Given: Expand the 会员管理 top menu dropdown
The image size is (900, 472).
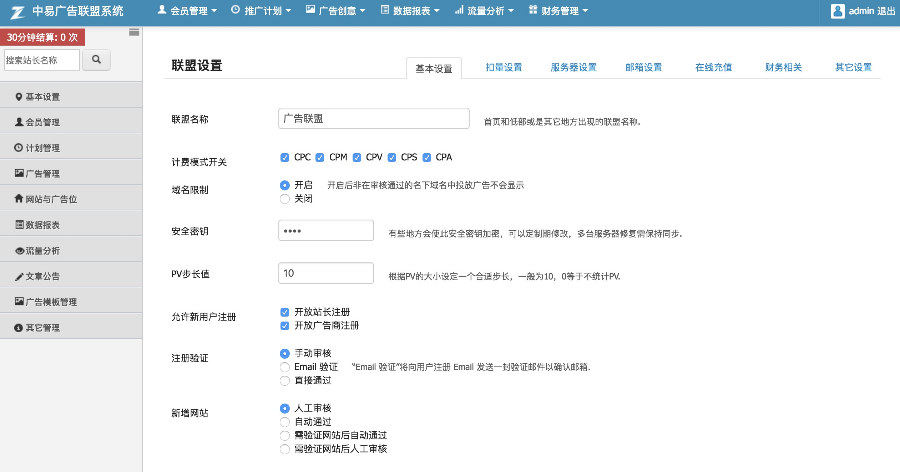Looking at the screenshot, I should 187,11.
